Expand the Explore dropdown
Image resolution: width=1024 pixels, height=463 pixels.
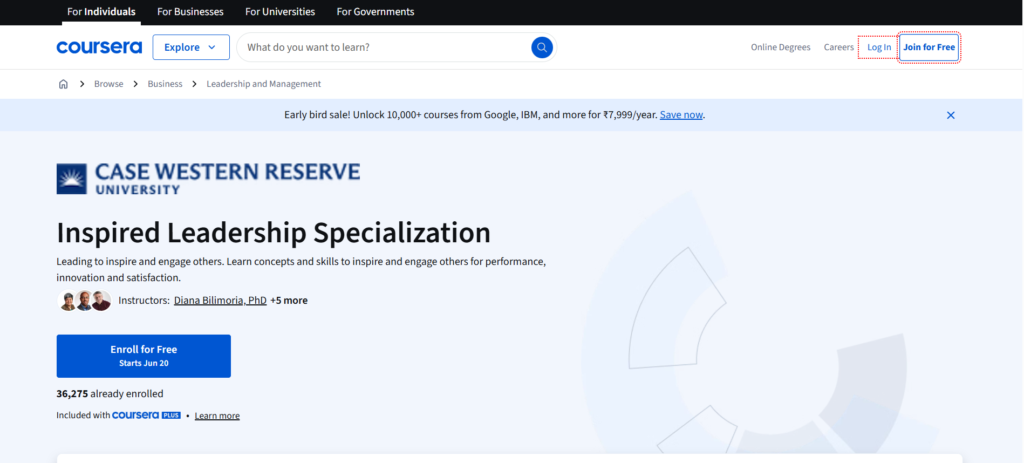191,47
